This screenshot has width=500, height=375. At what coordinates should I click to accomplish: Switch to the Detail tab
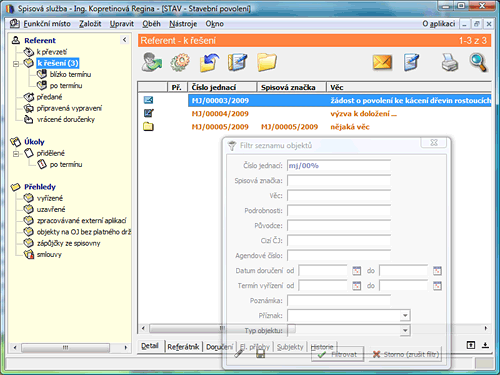pyautogui.click(x=150, y=346)
